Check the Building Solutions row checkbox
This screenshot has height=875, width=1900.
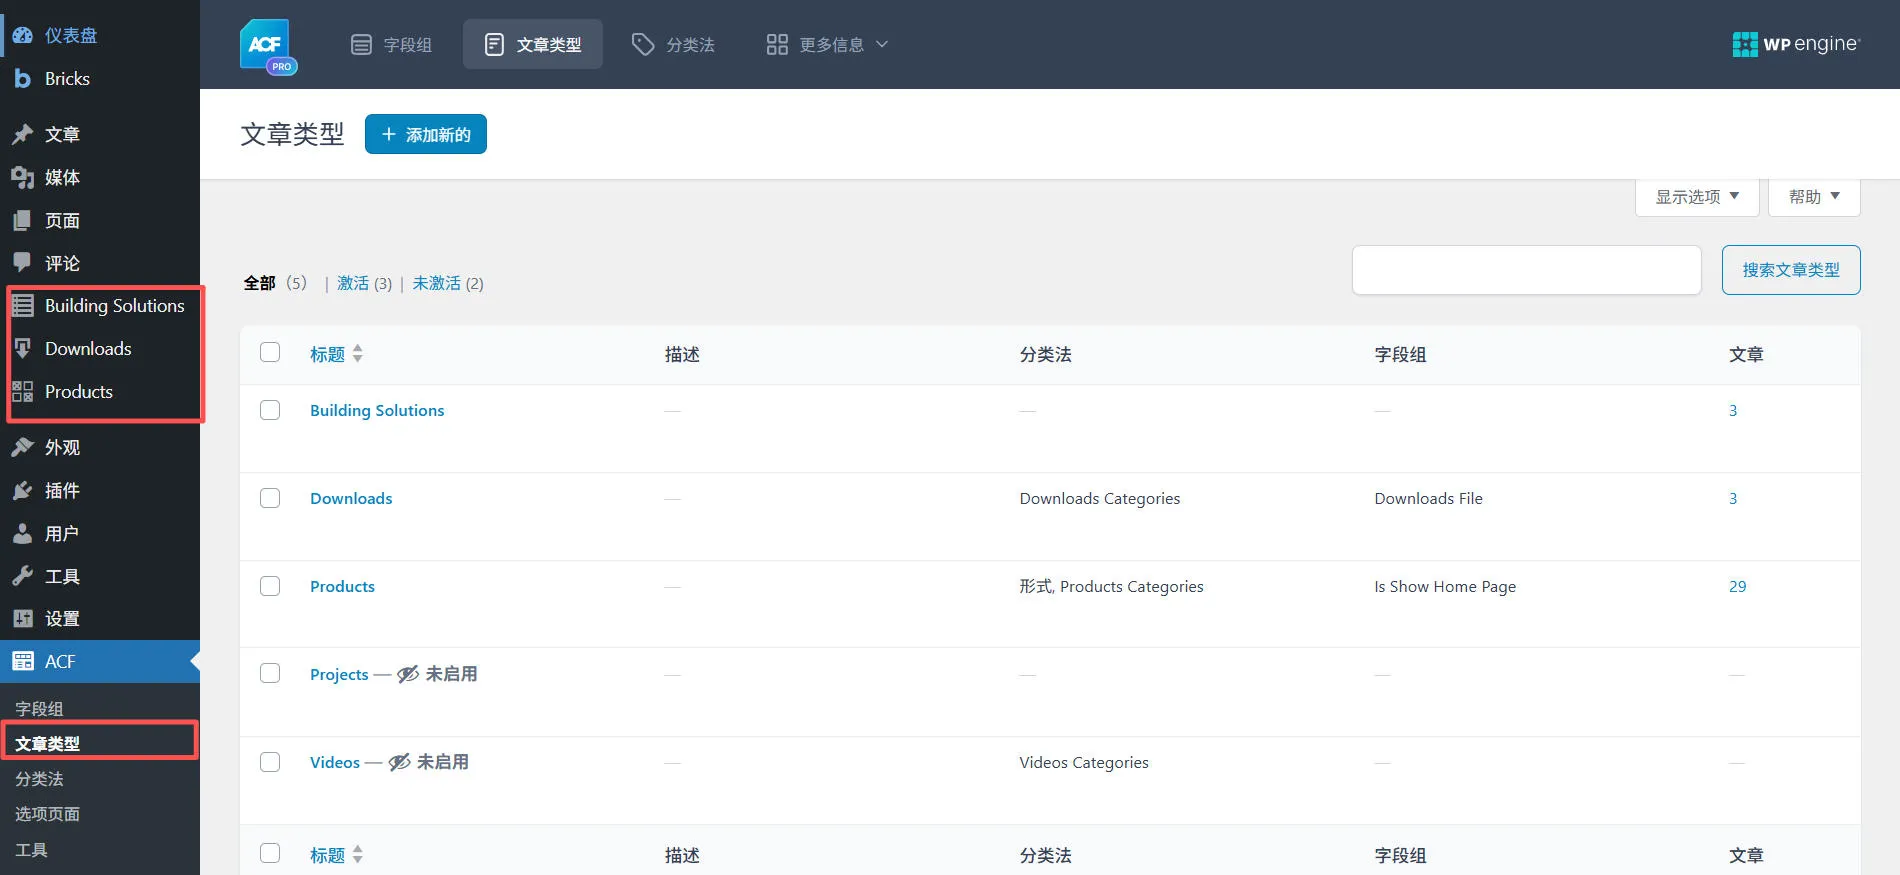click(x=270, y=410)
